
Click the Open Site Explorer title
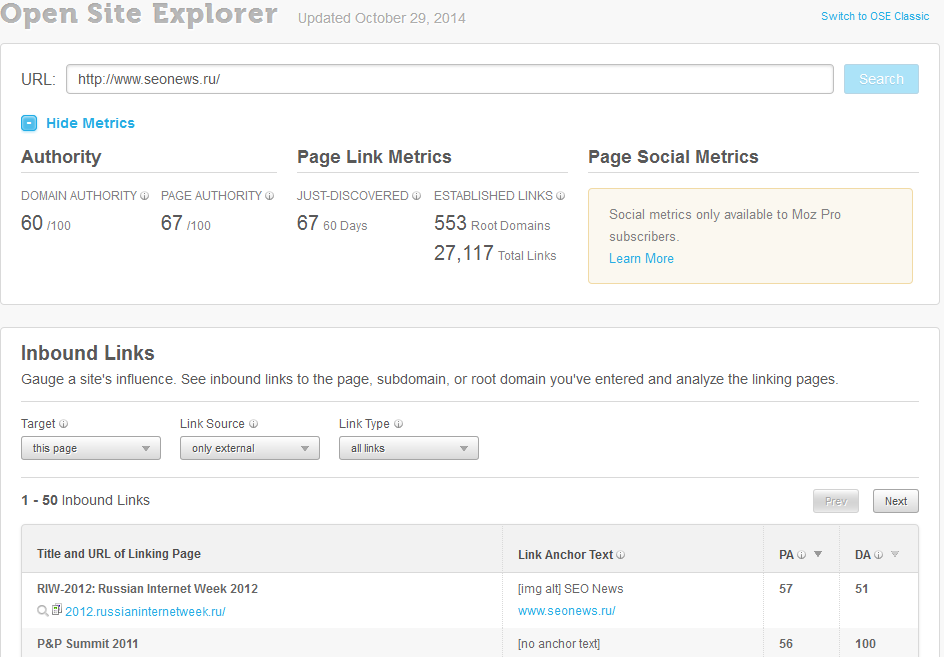pos(138,13)
